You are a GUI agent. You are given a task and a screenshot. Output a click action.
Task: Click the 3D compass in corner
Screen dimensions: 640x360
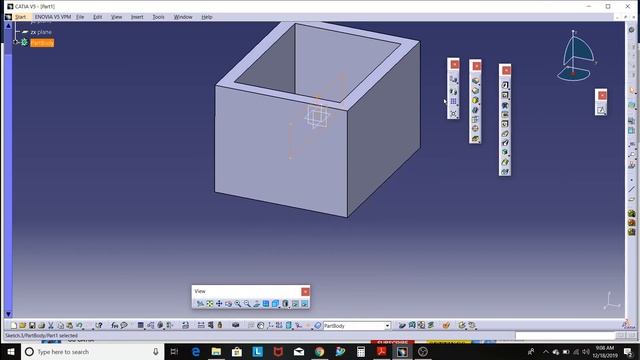tap(577, 56)
